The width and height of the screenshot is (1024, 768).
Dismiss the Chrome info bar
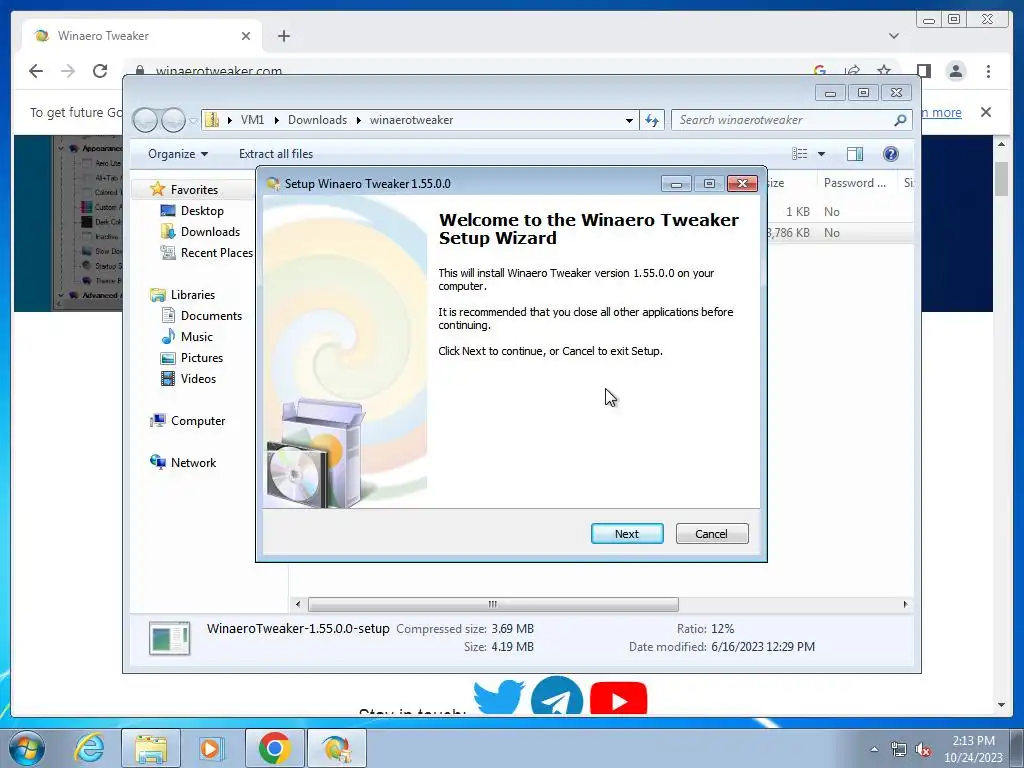click(x=986, y=112)
